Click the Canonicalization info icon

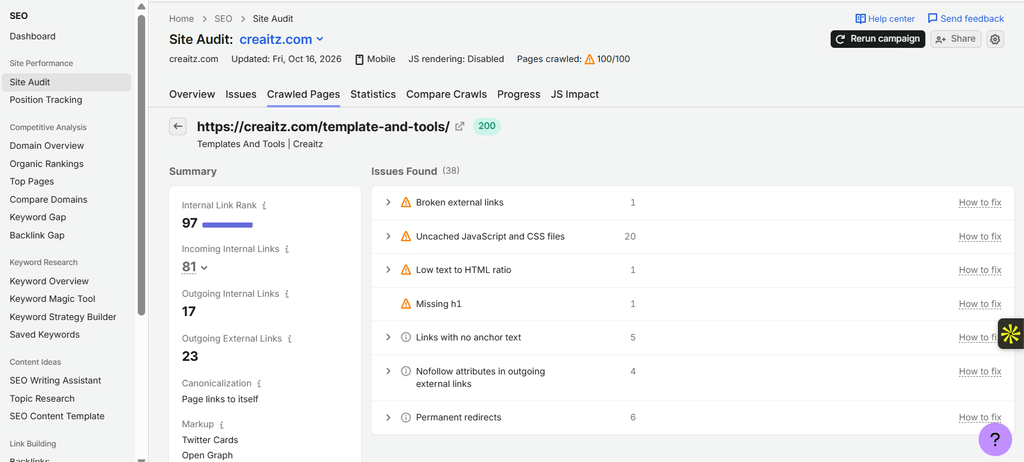(x=259, y=384)
